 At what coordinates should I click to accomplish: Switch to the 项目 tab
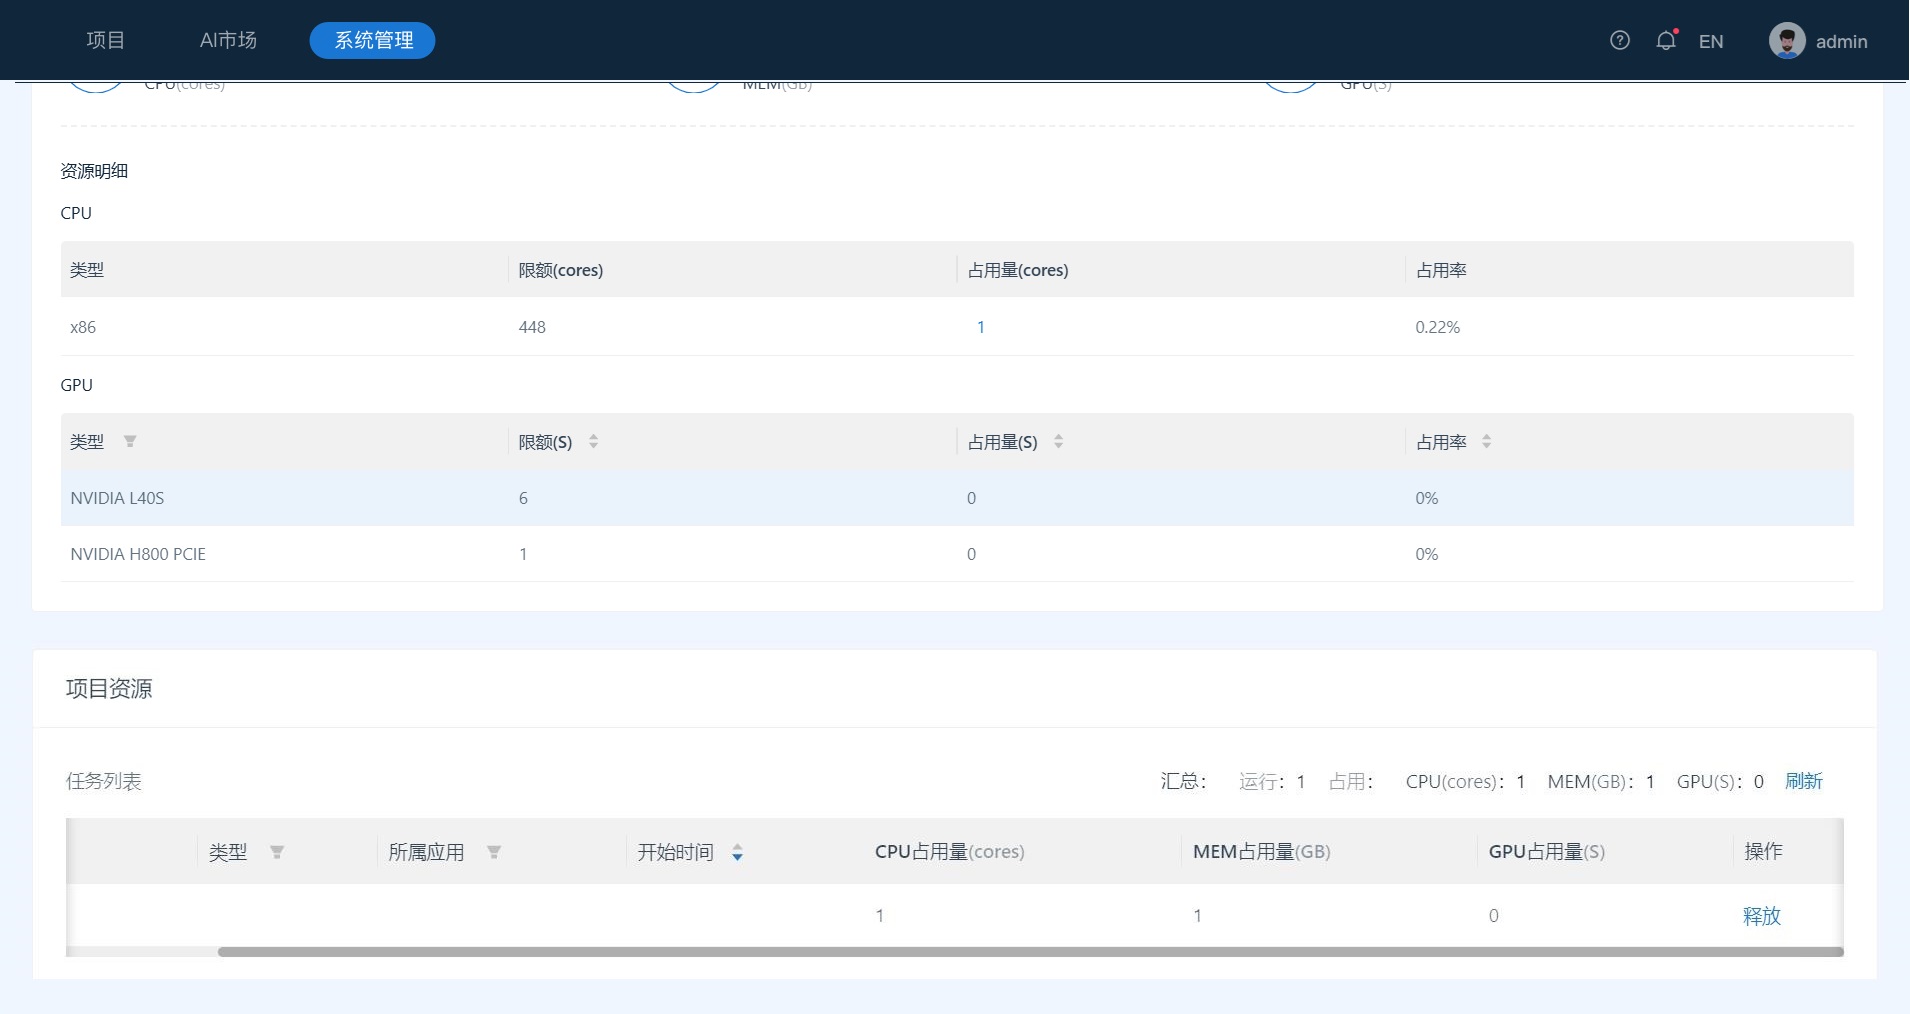[x=106, y=40]
